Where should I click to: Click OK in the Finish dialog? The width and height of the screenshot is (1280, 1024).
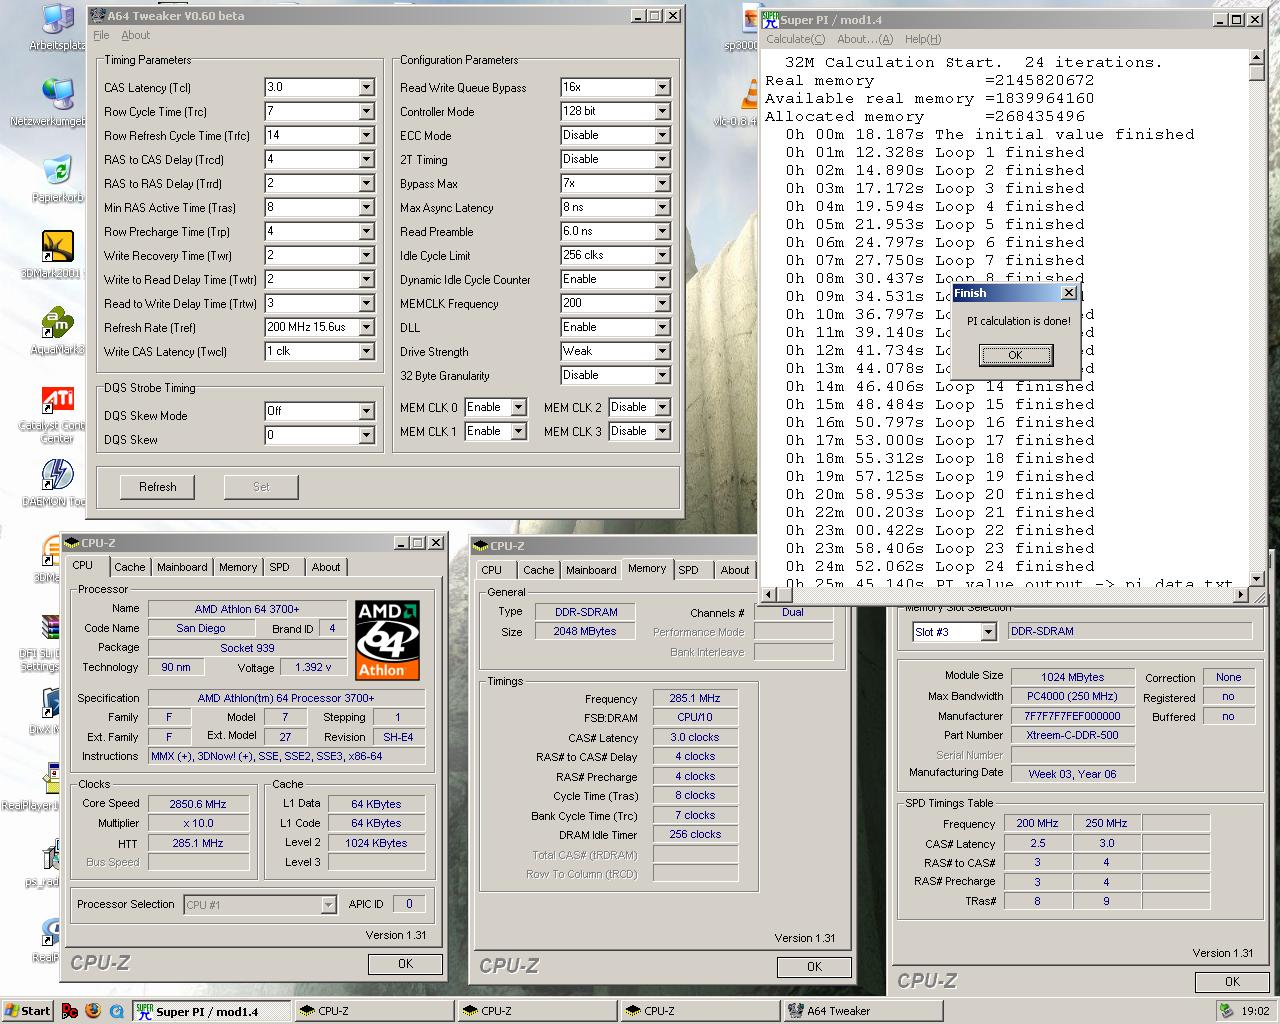pos(1015,355)
